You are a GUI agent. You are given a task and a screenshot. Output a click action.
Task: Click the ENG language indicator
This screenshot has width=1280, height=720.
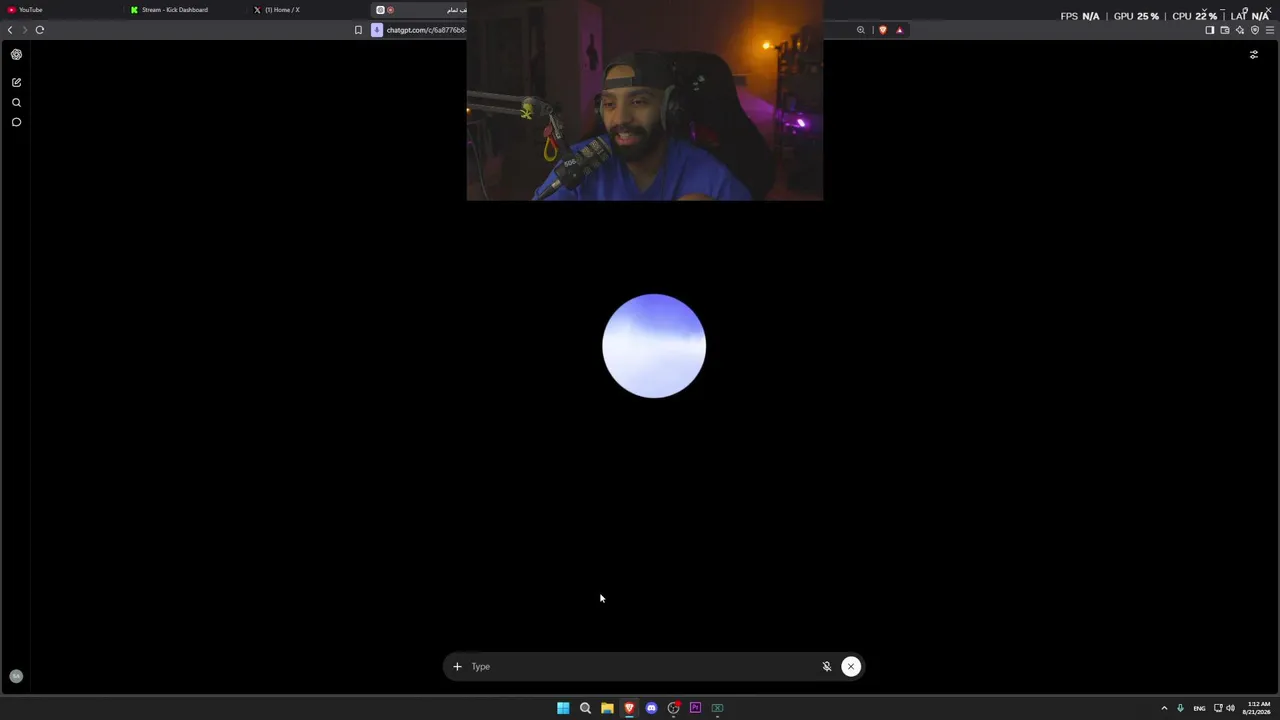tap(1199, 708)
